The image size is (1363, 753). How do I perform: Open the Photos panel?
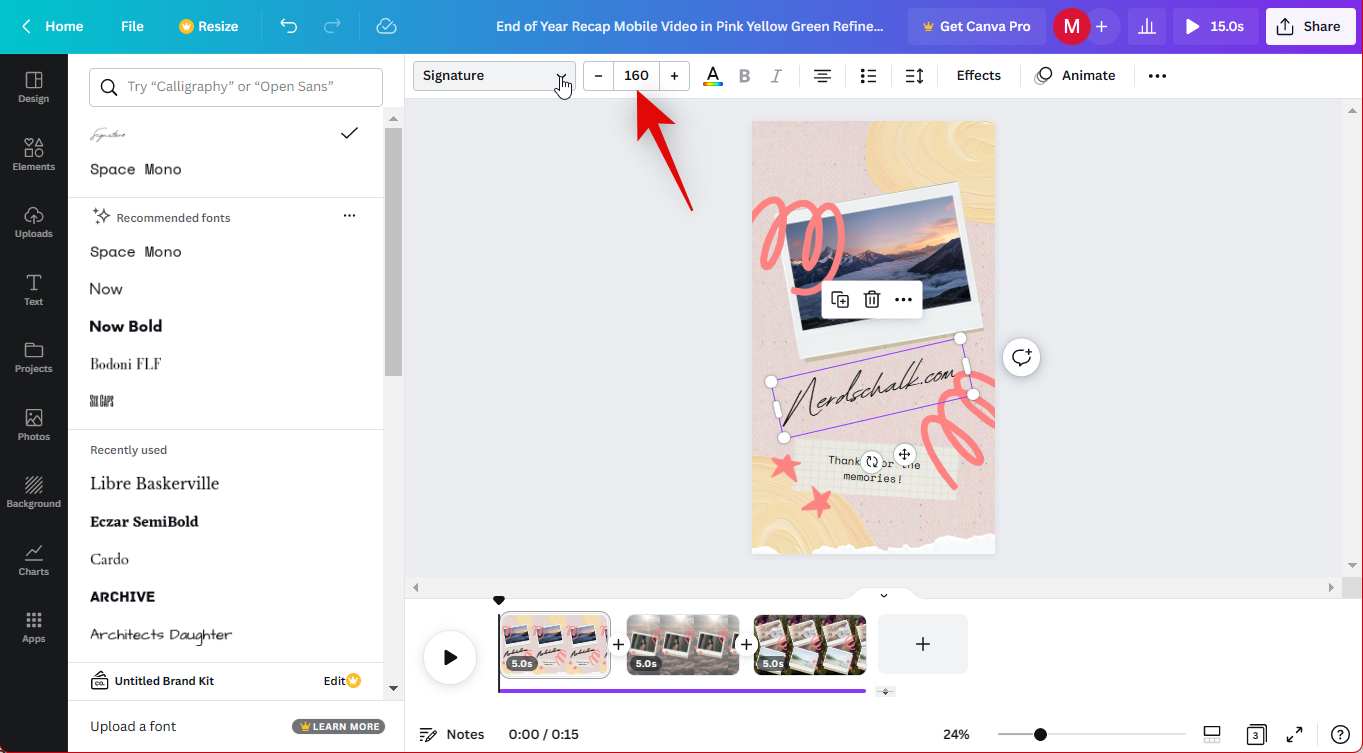33,424
